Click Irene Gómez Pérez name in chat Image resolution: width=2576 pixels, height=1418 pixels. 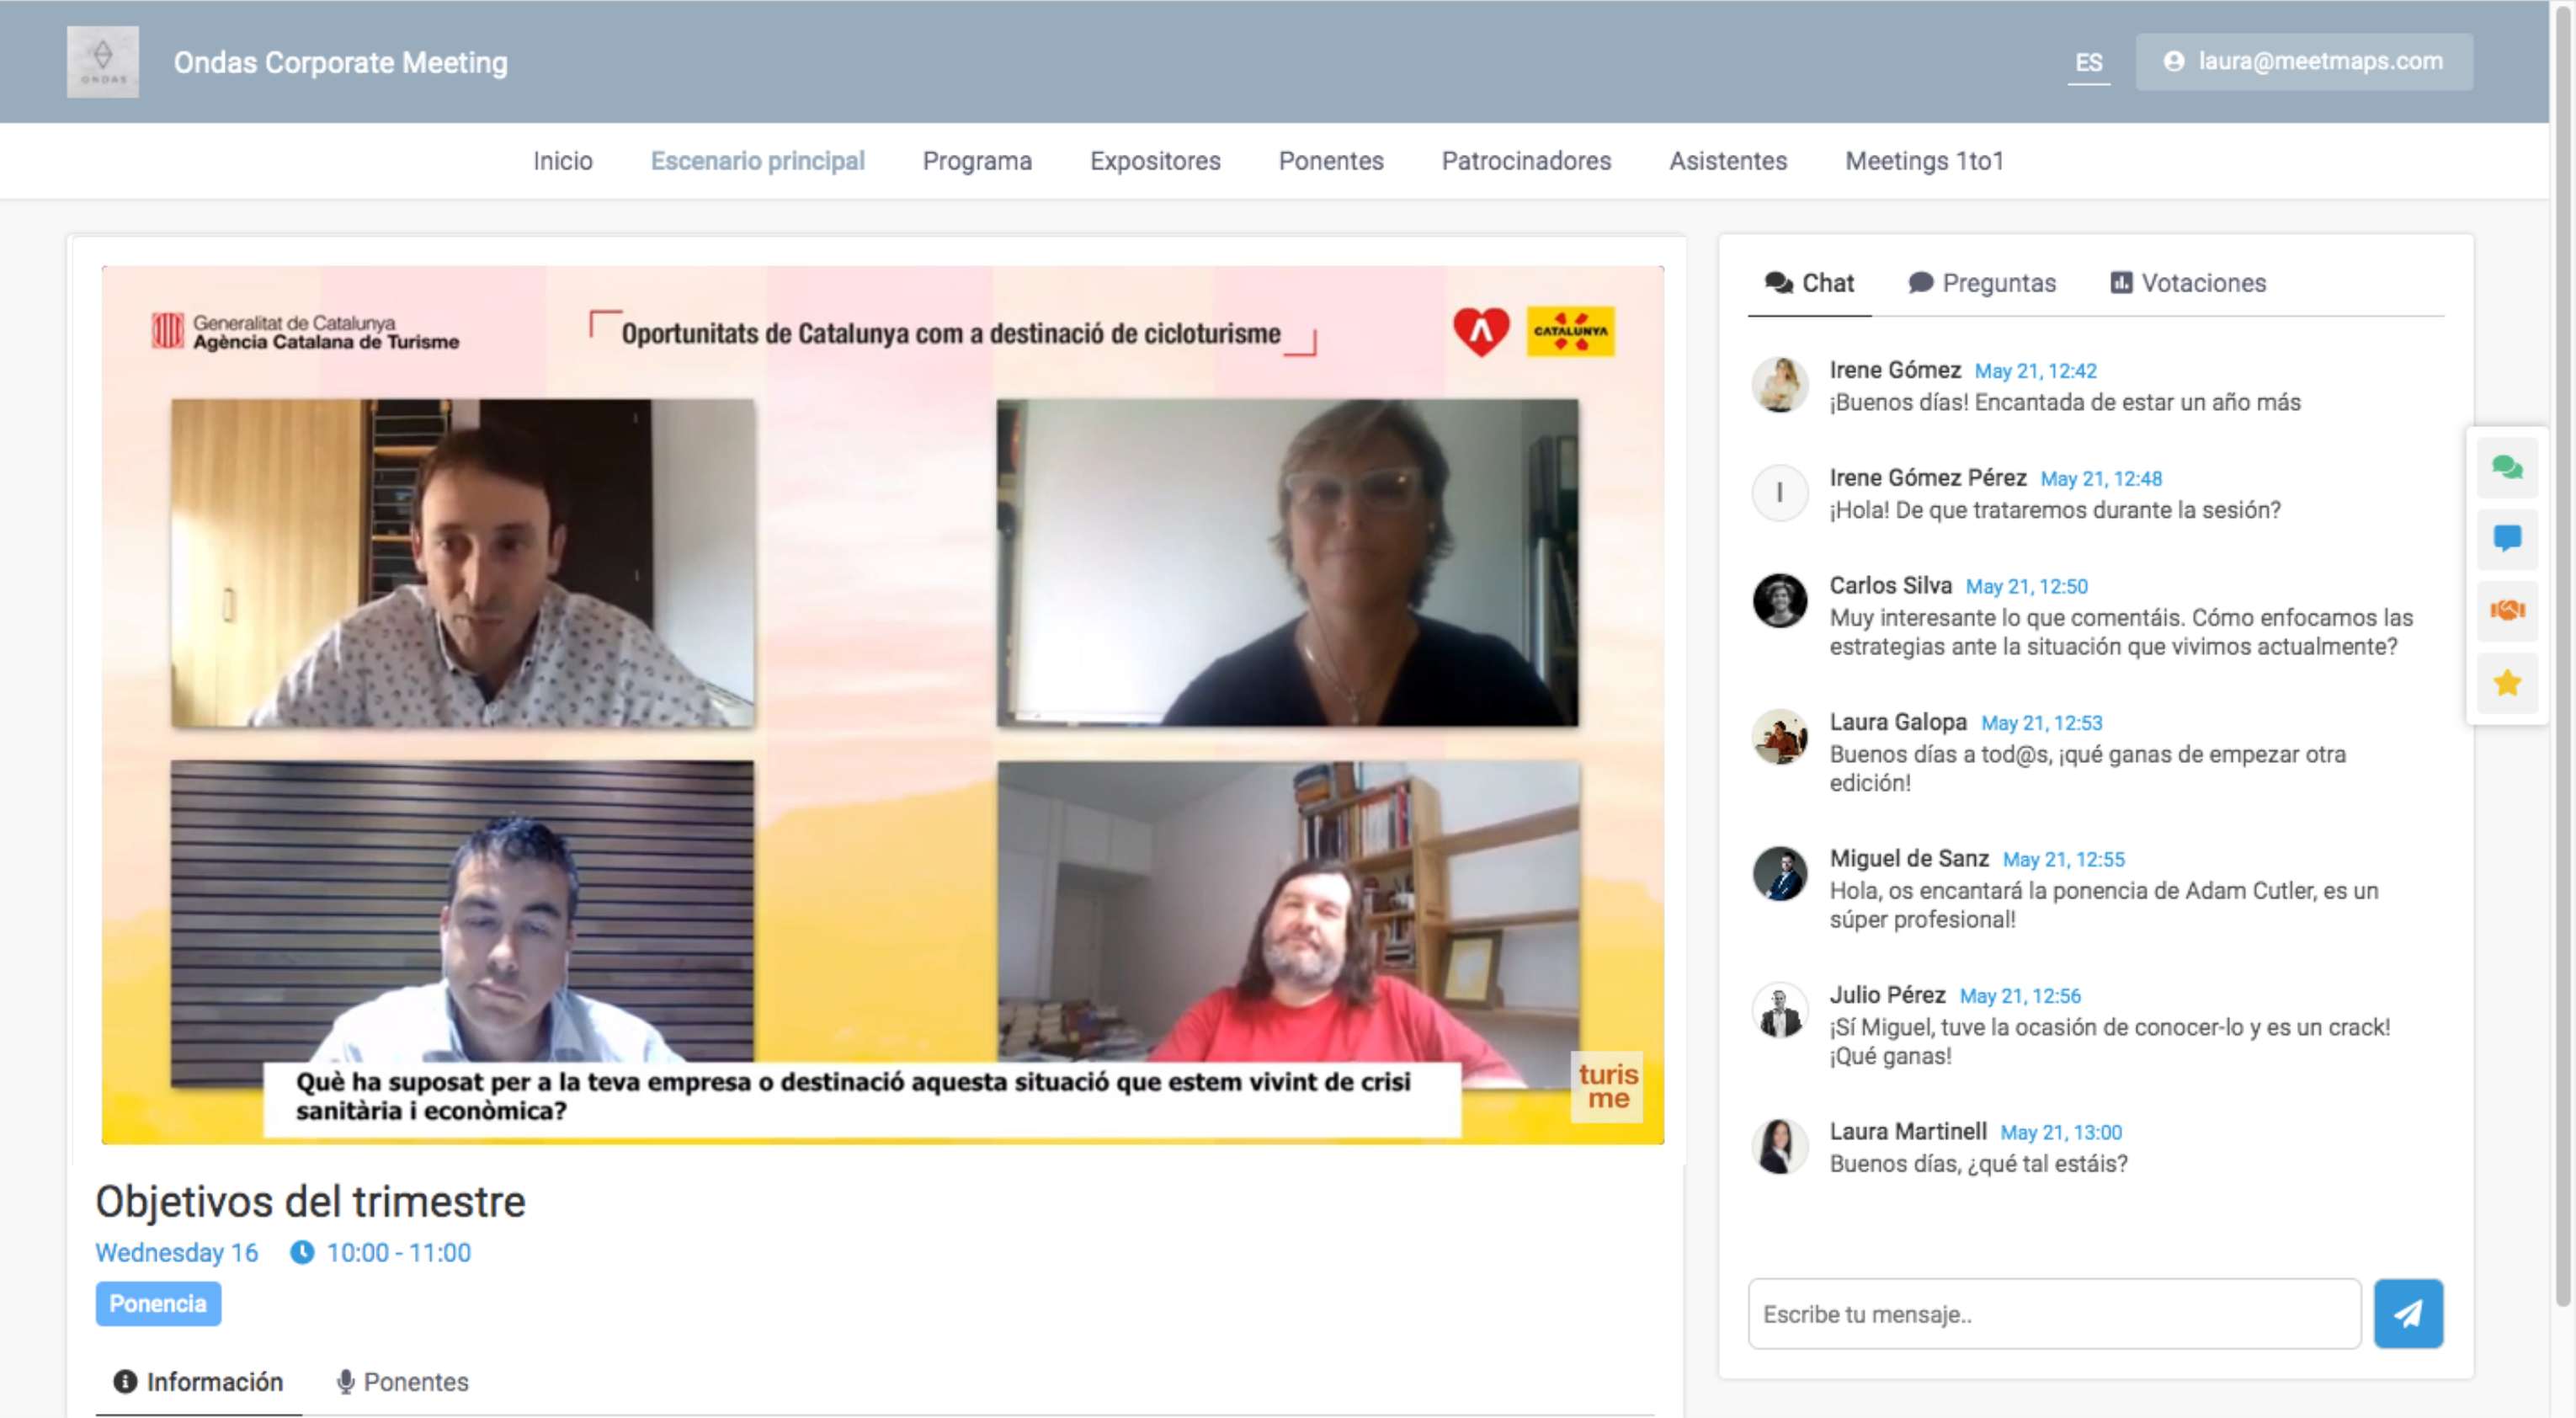tap(1927, 477)
